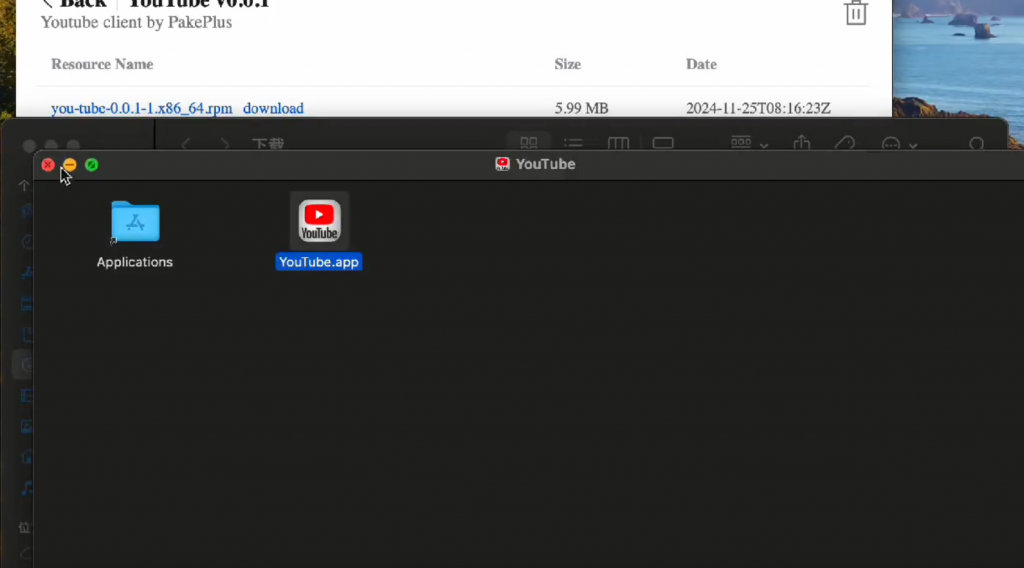Open the Applications folder shortcut
The width and height of the screenshot is (1024, 568).
pos(135,222)
